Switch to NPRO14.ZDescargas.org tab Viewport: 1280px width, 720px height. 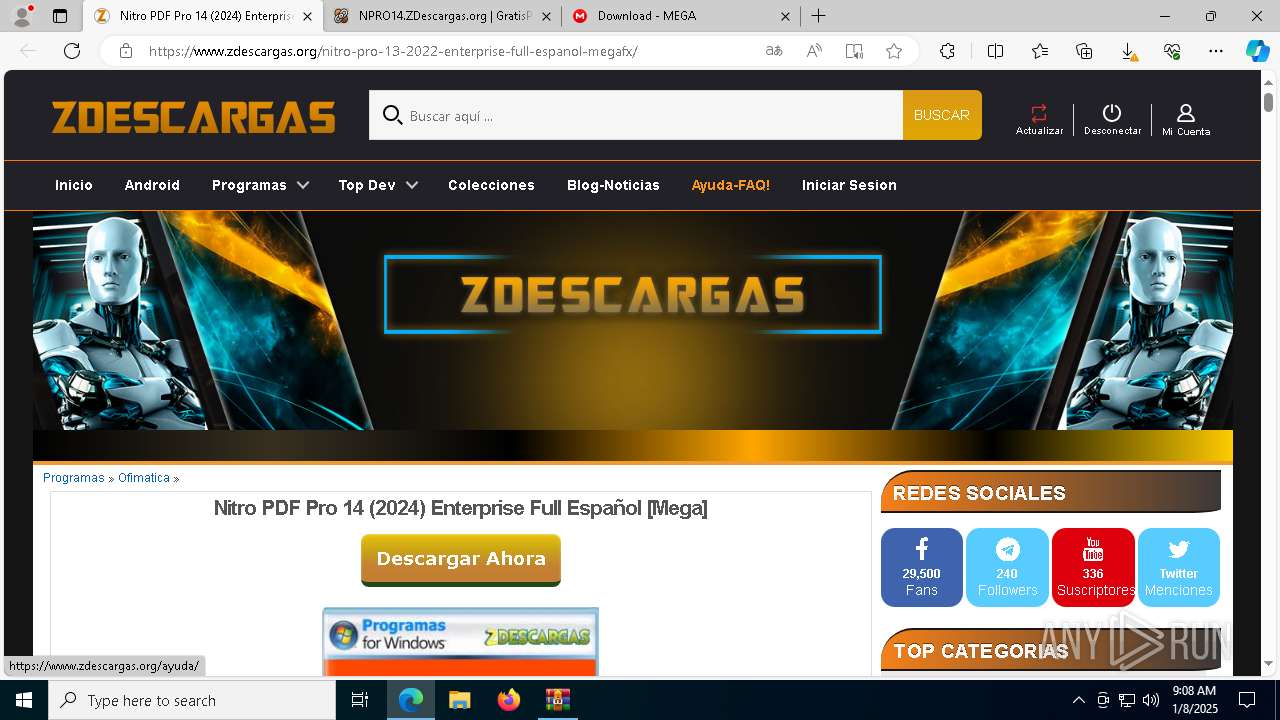(441, 16)
